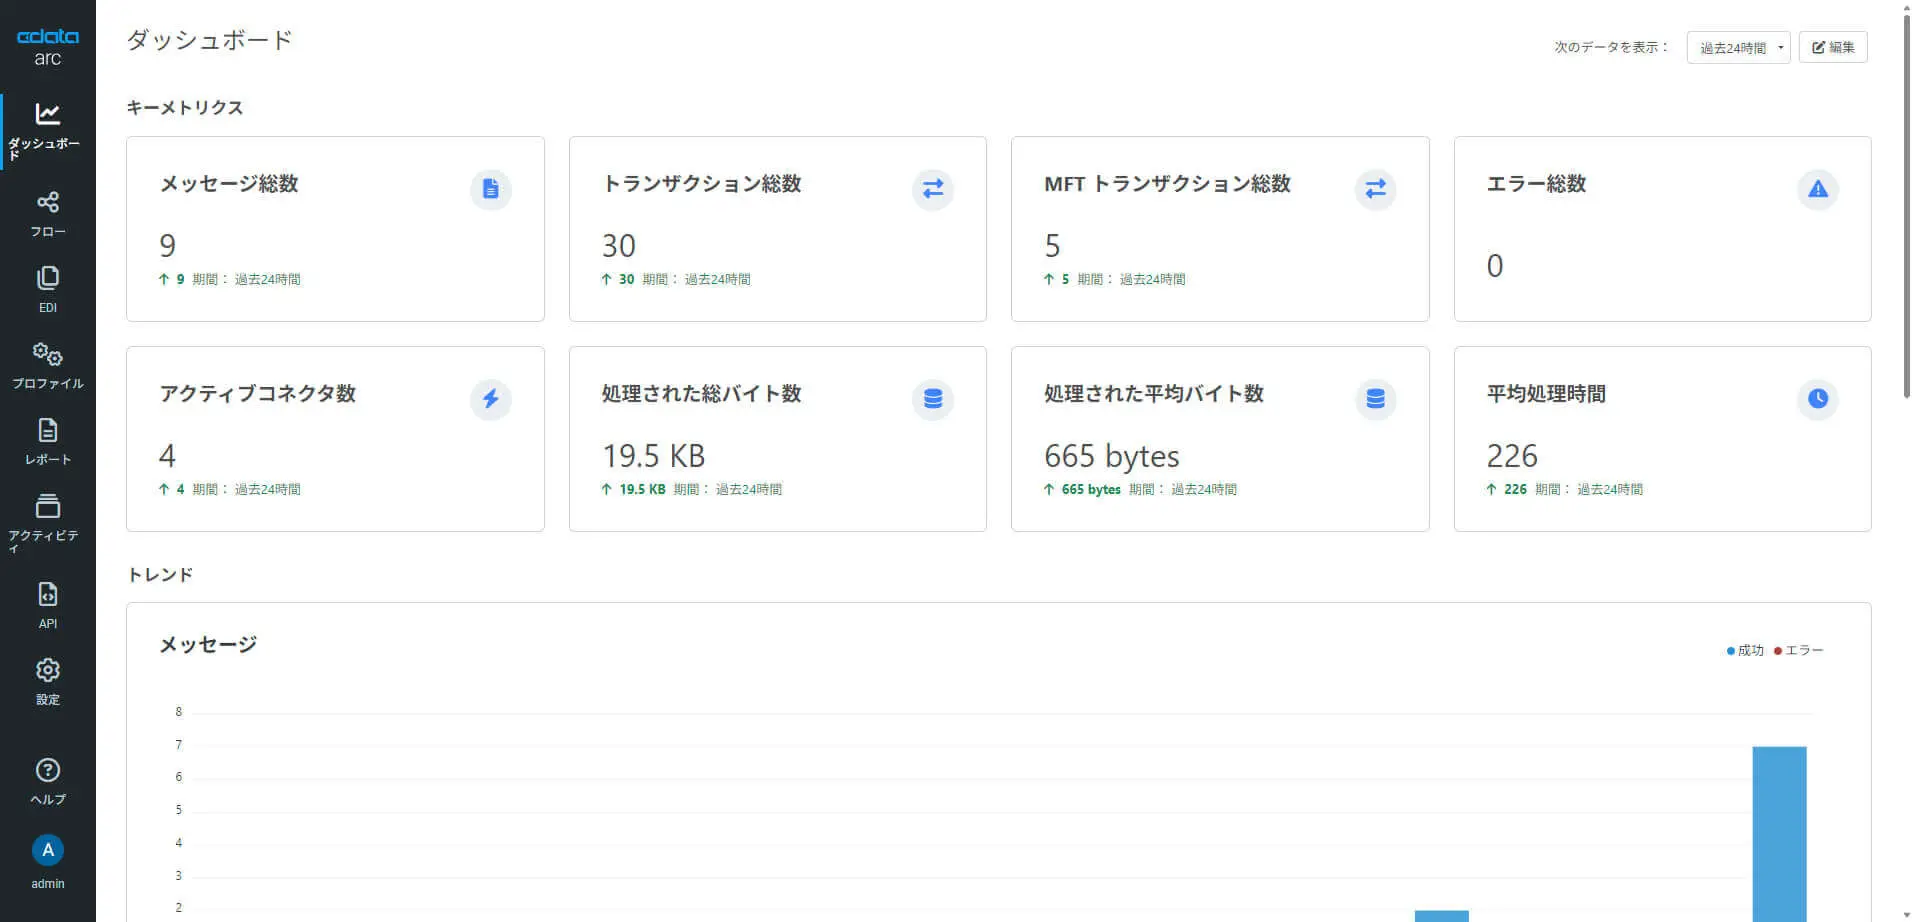Viewport: 1912px width, 922px height.
Task: Open プロファイル in the sidebar
Action: [47, 366]
